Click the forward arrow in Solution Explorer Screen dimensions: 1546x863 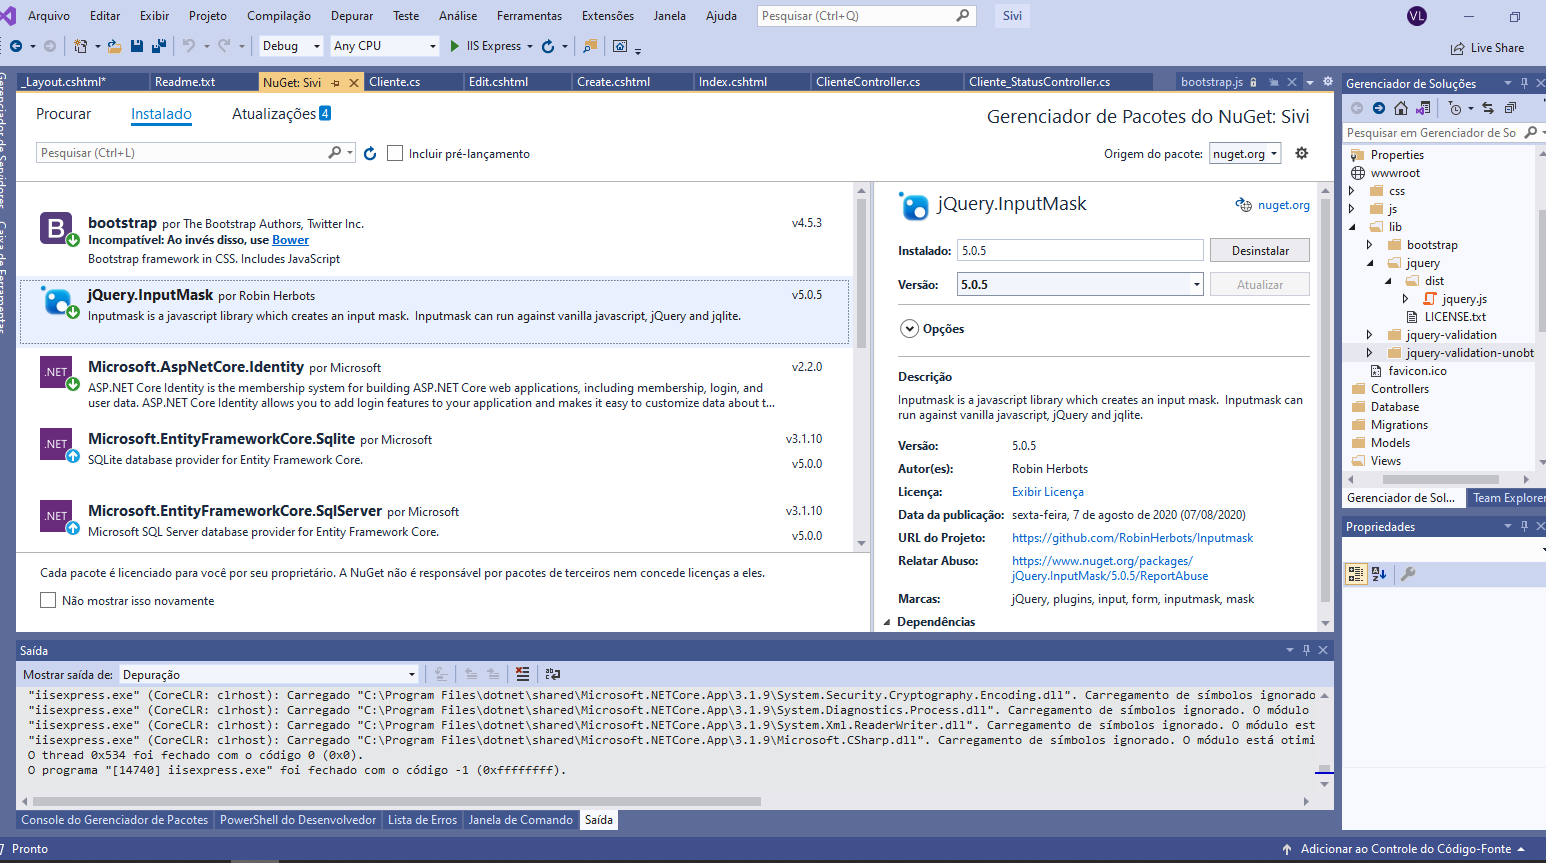(1379, 108)
